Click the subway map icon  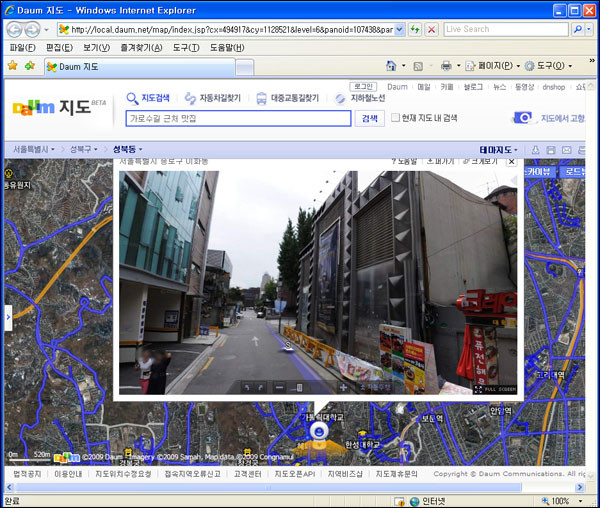click(340, 98)
